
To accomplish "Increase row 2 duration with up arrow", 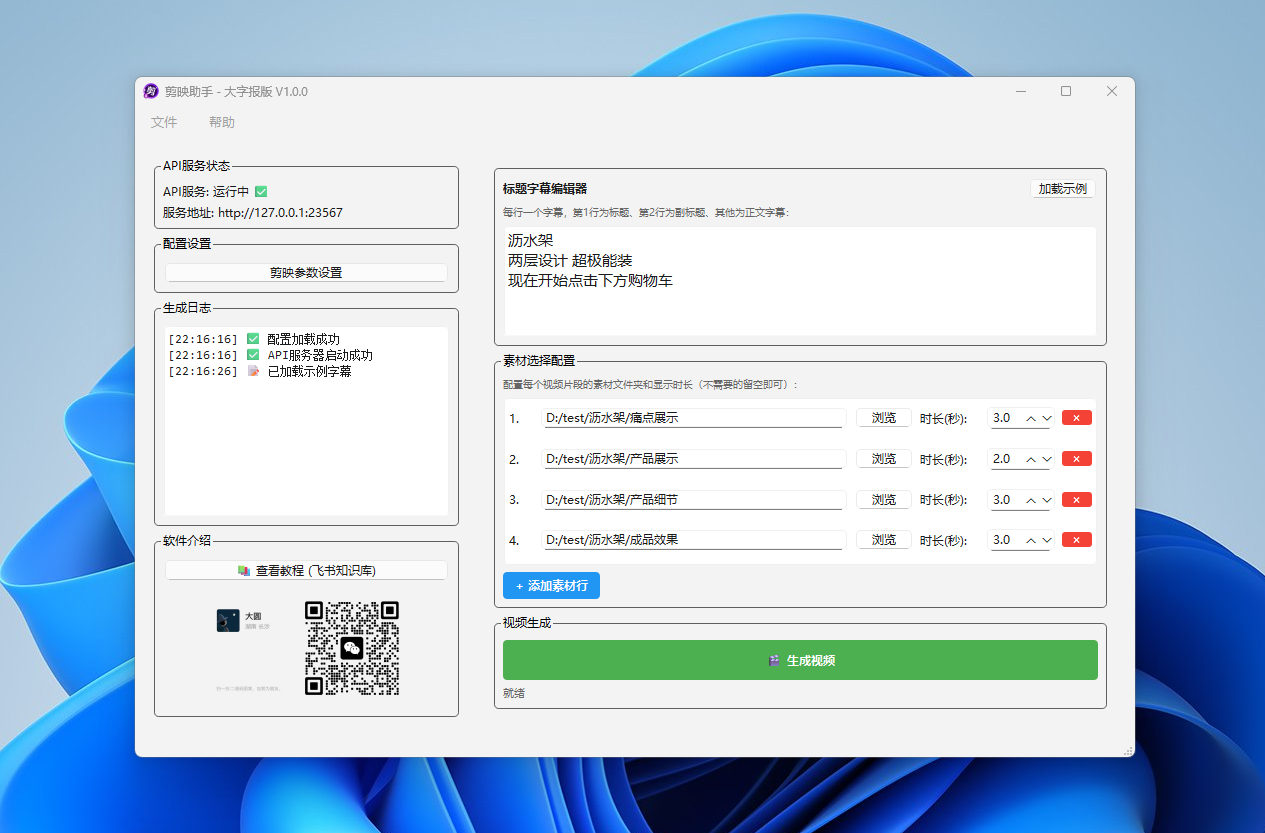I will point(1030,459).
